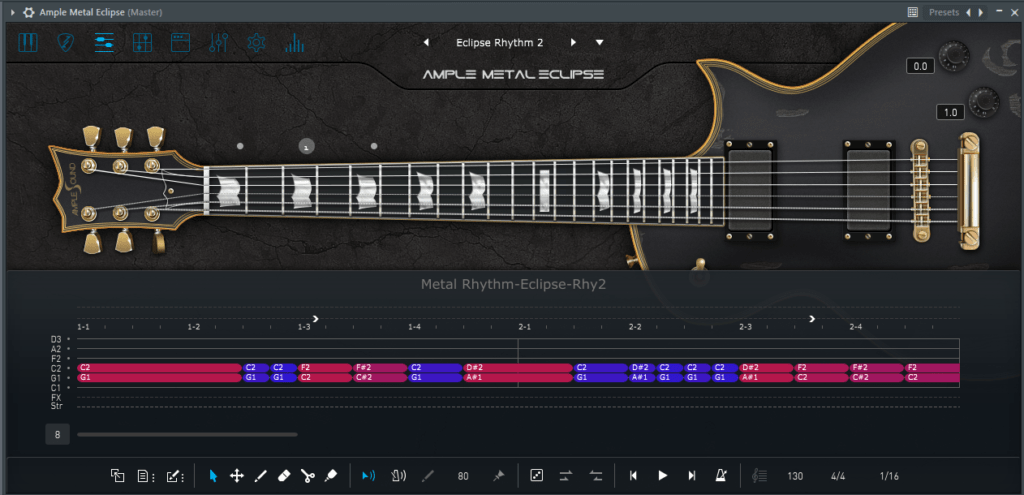Select the Riffer sliders icon
1024x495 pixels.
tap(104, 42)
